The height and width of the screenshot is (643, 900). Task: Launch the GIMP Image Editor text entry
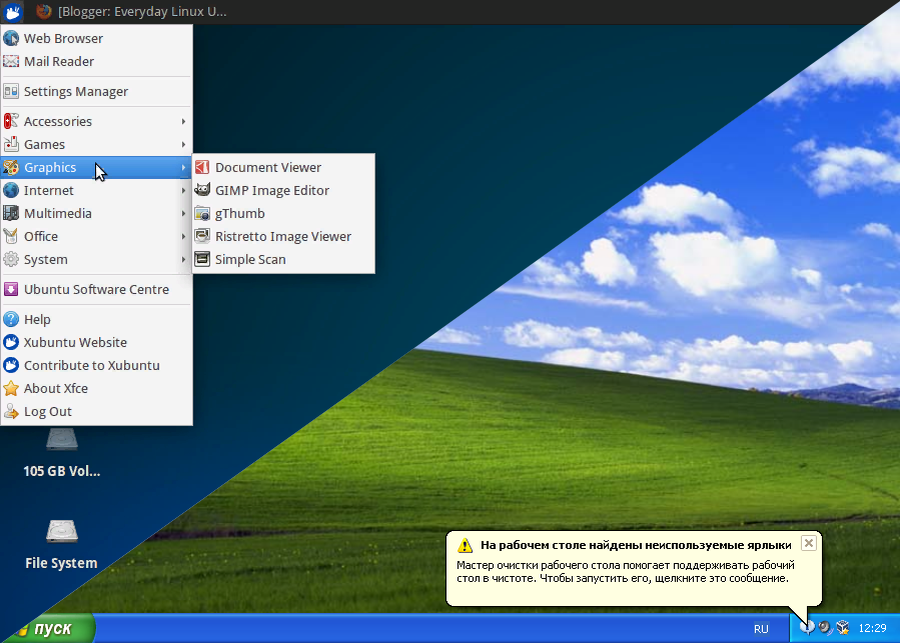pyautogui.click(x=272, y=191)
